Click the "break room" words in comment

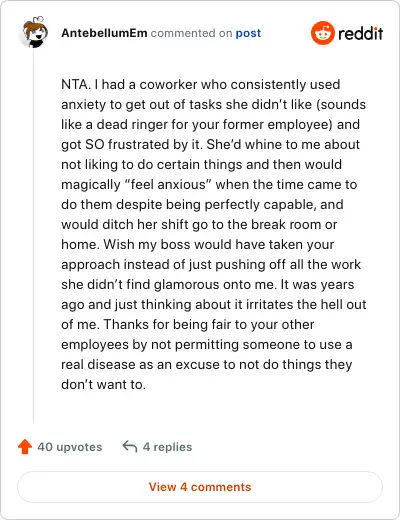(286, 224)
